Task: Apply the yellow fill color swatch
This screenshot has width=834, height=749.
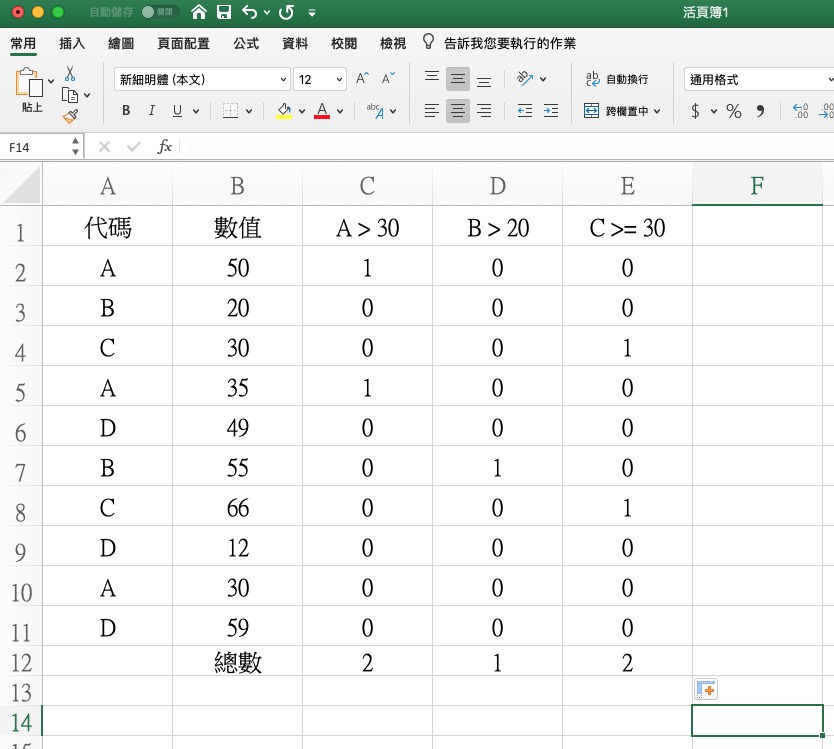Action: (x=284, y=112)
